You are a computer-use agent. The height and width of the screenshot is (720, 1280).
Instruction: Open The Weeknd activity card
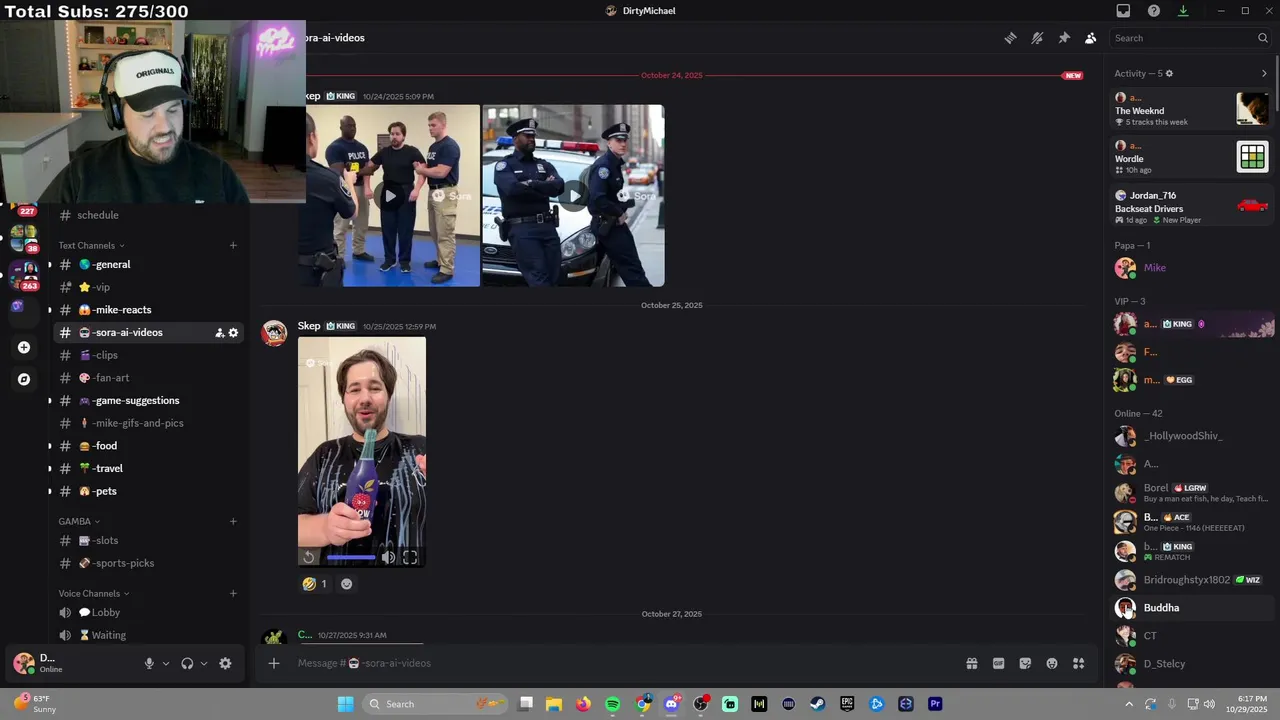(x=1192, y=109)
